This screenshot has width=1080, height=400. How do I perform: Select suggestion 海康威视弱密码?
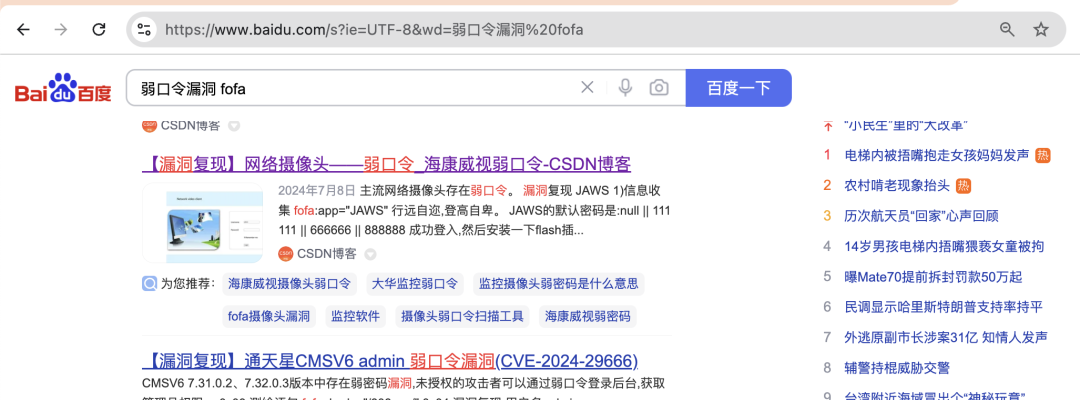pyautogui.click(x=588, y=317)
